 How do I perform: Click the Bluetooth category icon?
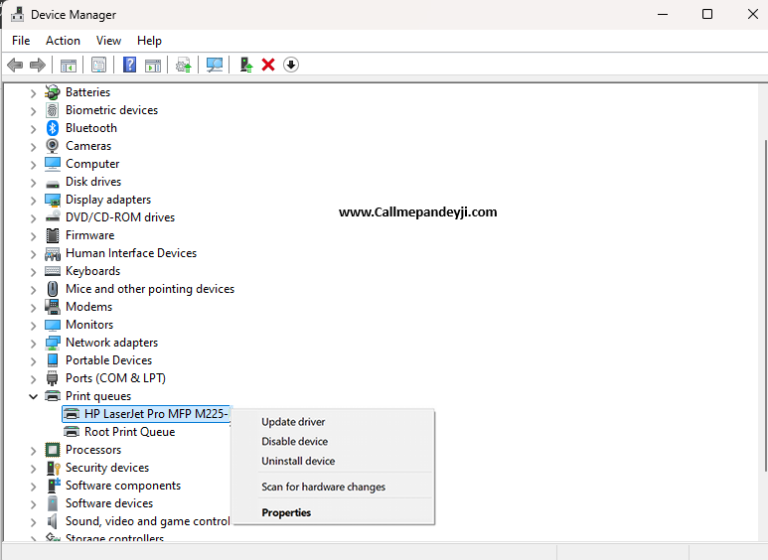(52, 128)
